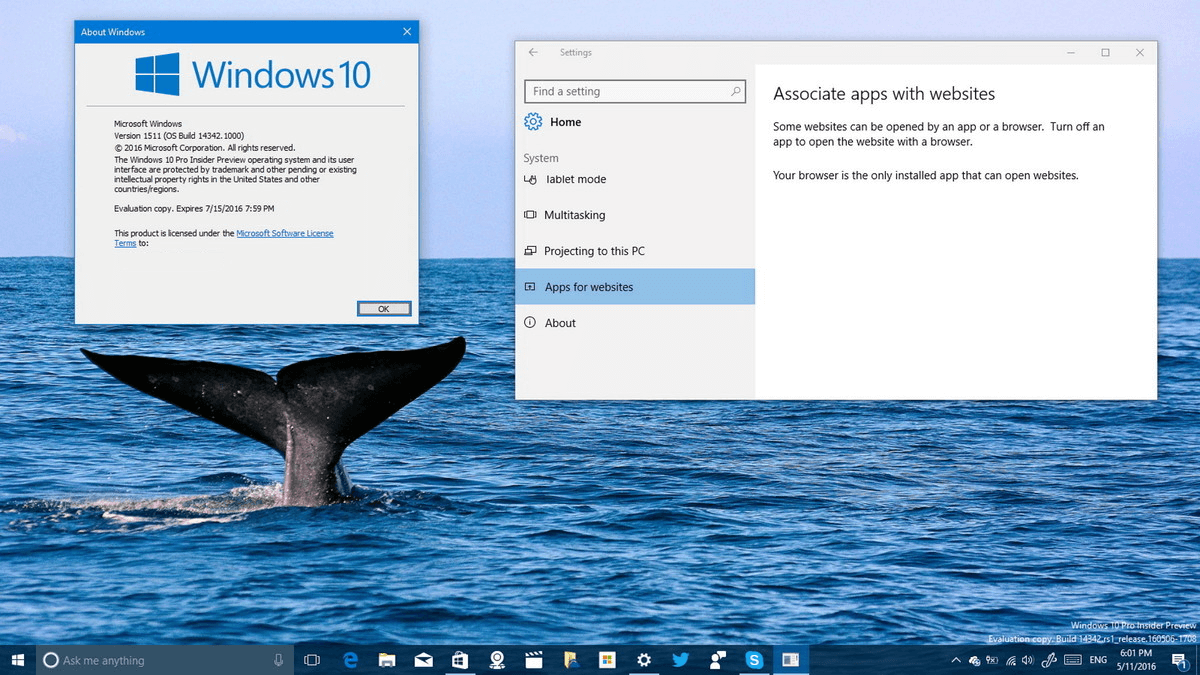
Task: Open Windows Ink Workspace pen icon
Action: click(x=1049, y=660)
